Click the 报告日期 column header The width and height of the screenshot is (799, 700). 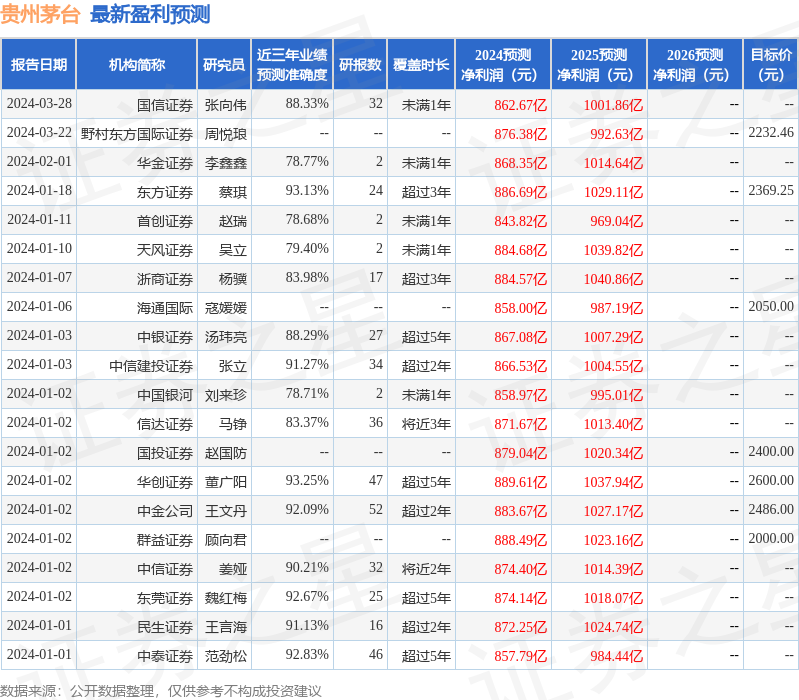point(39,64)
